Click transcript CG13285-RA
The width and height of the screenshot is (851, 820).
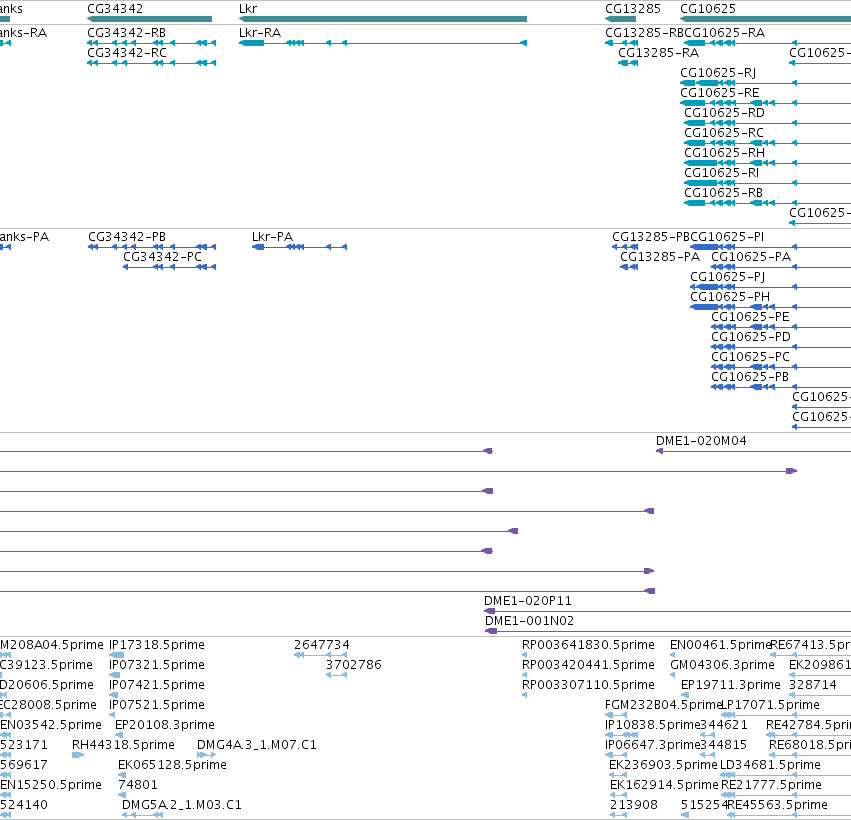pos(658,53)
